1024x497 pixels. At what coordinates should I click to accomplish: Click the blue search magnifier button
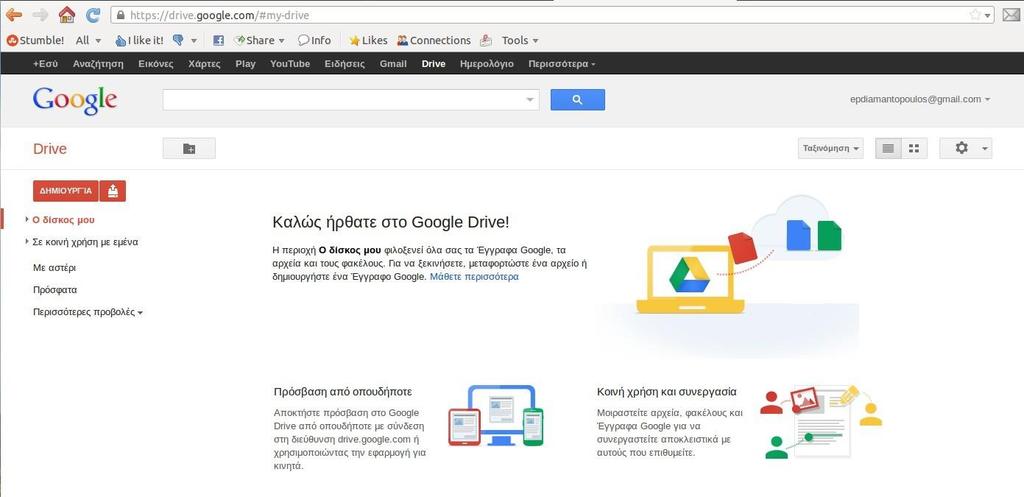[x=577, y=100]
